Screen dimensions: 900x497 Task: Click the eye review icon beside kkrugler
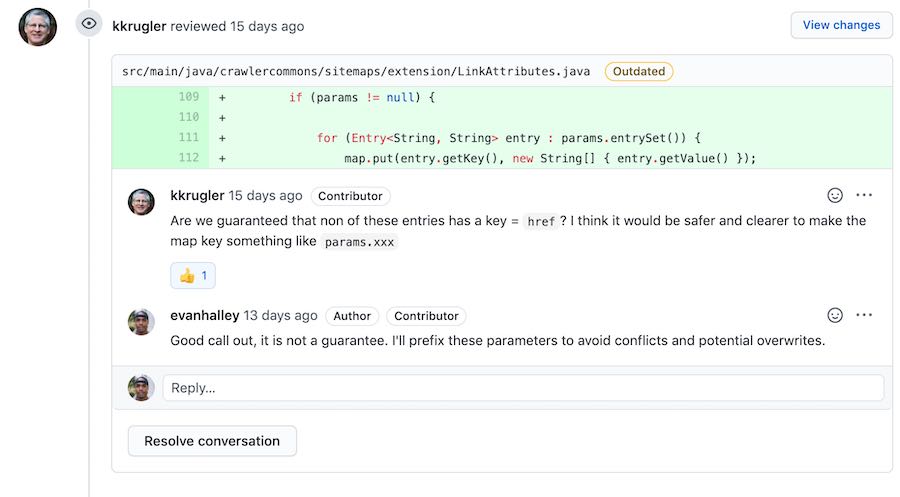[x=88, y=24]
